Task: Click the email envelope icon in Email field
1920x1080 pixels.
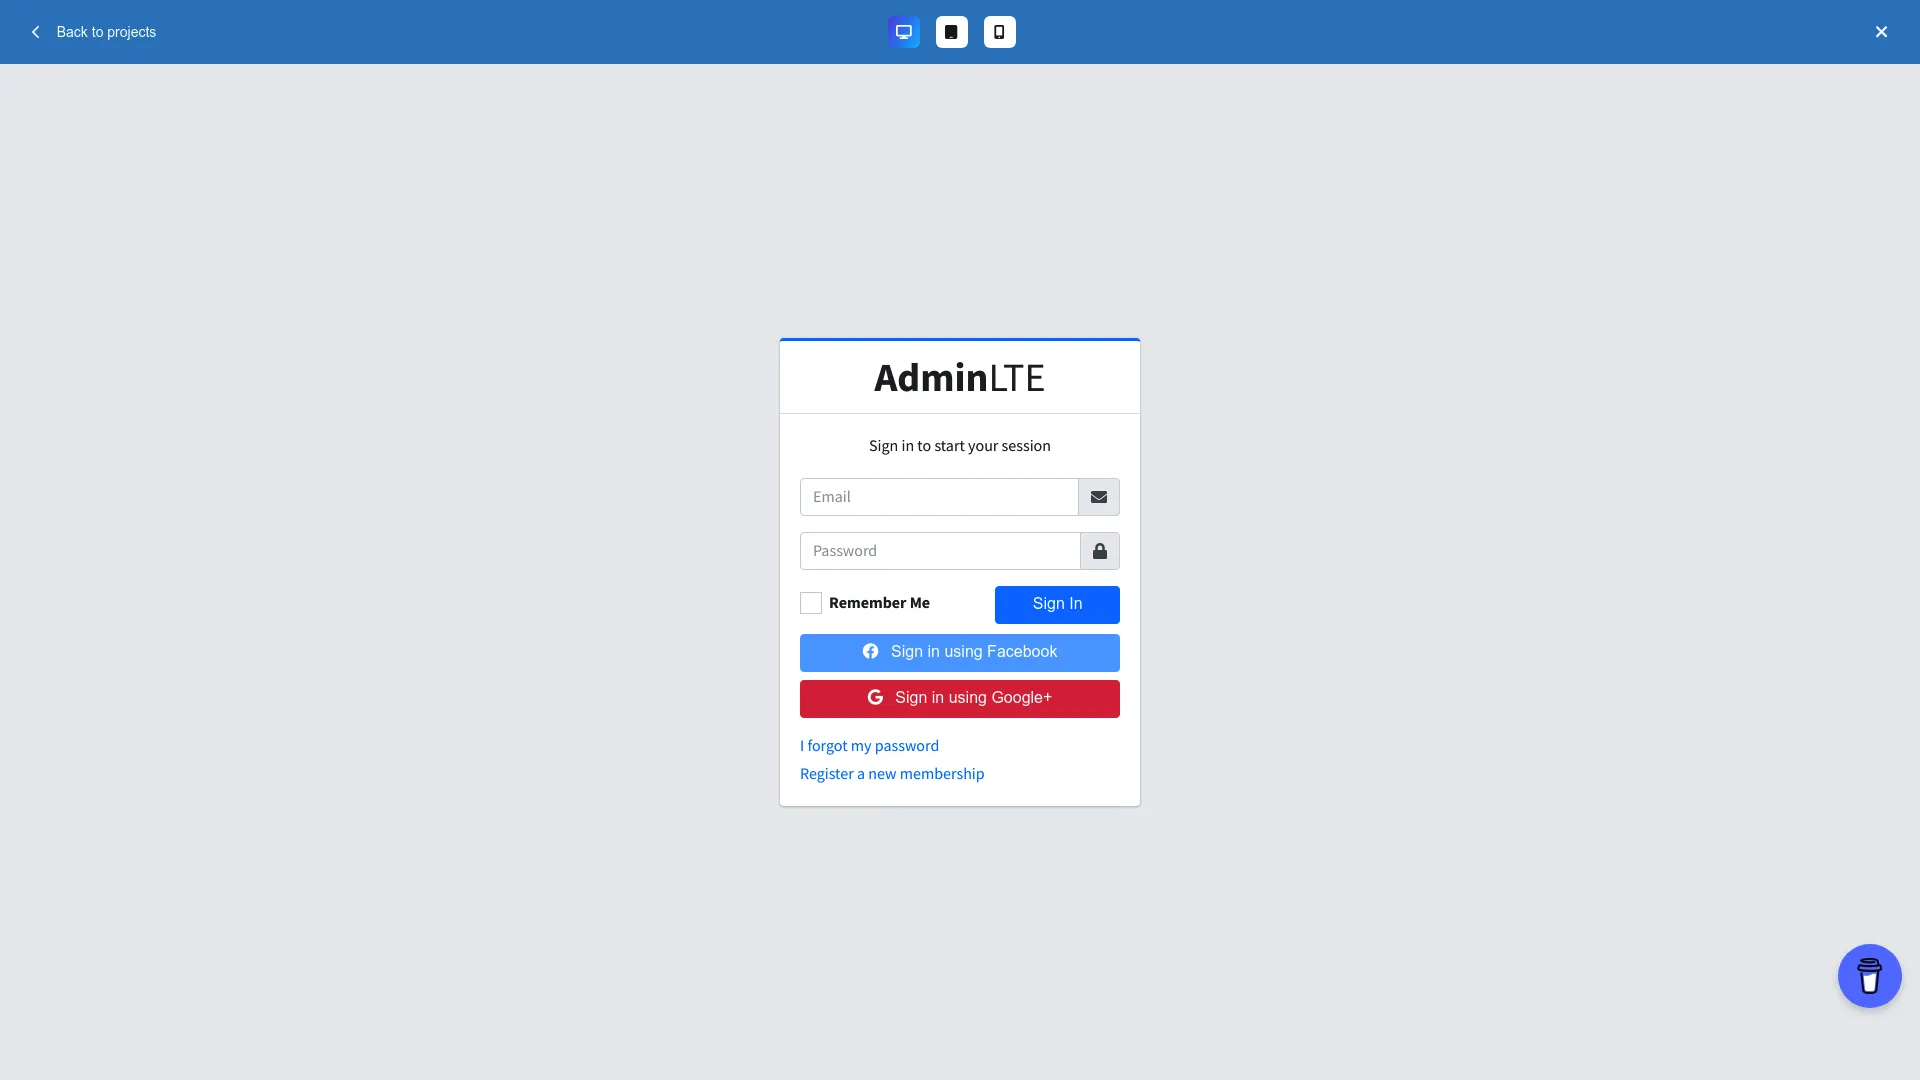Action: point(1098,497)
